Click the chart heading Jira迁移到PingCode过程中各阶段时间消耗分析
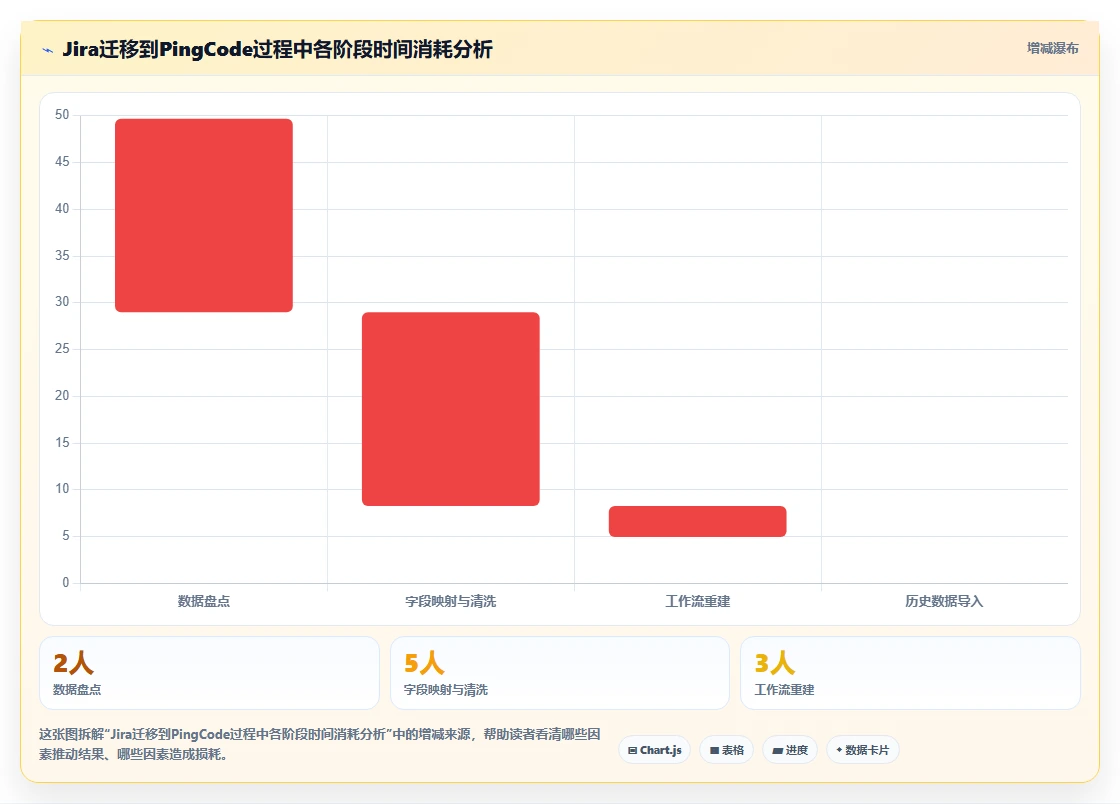 [277, 49]
